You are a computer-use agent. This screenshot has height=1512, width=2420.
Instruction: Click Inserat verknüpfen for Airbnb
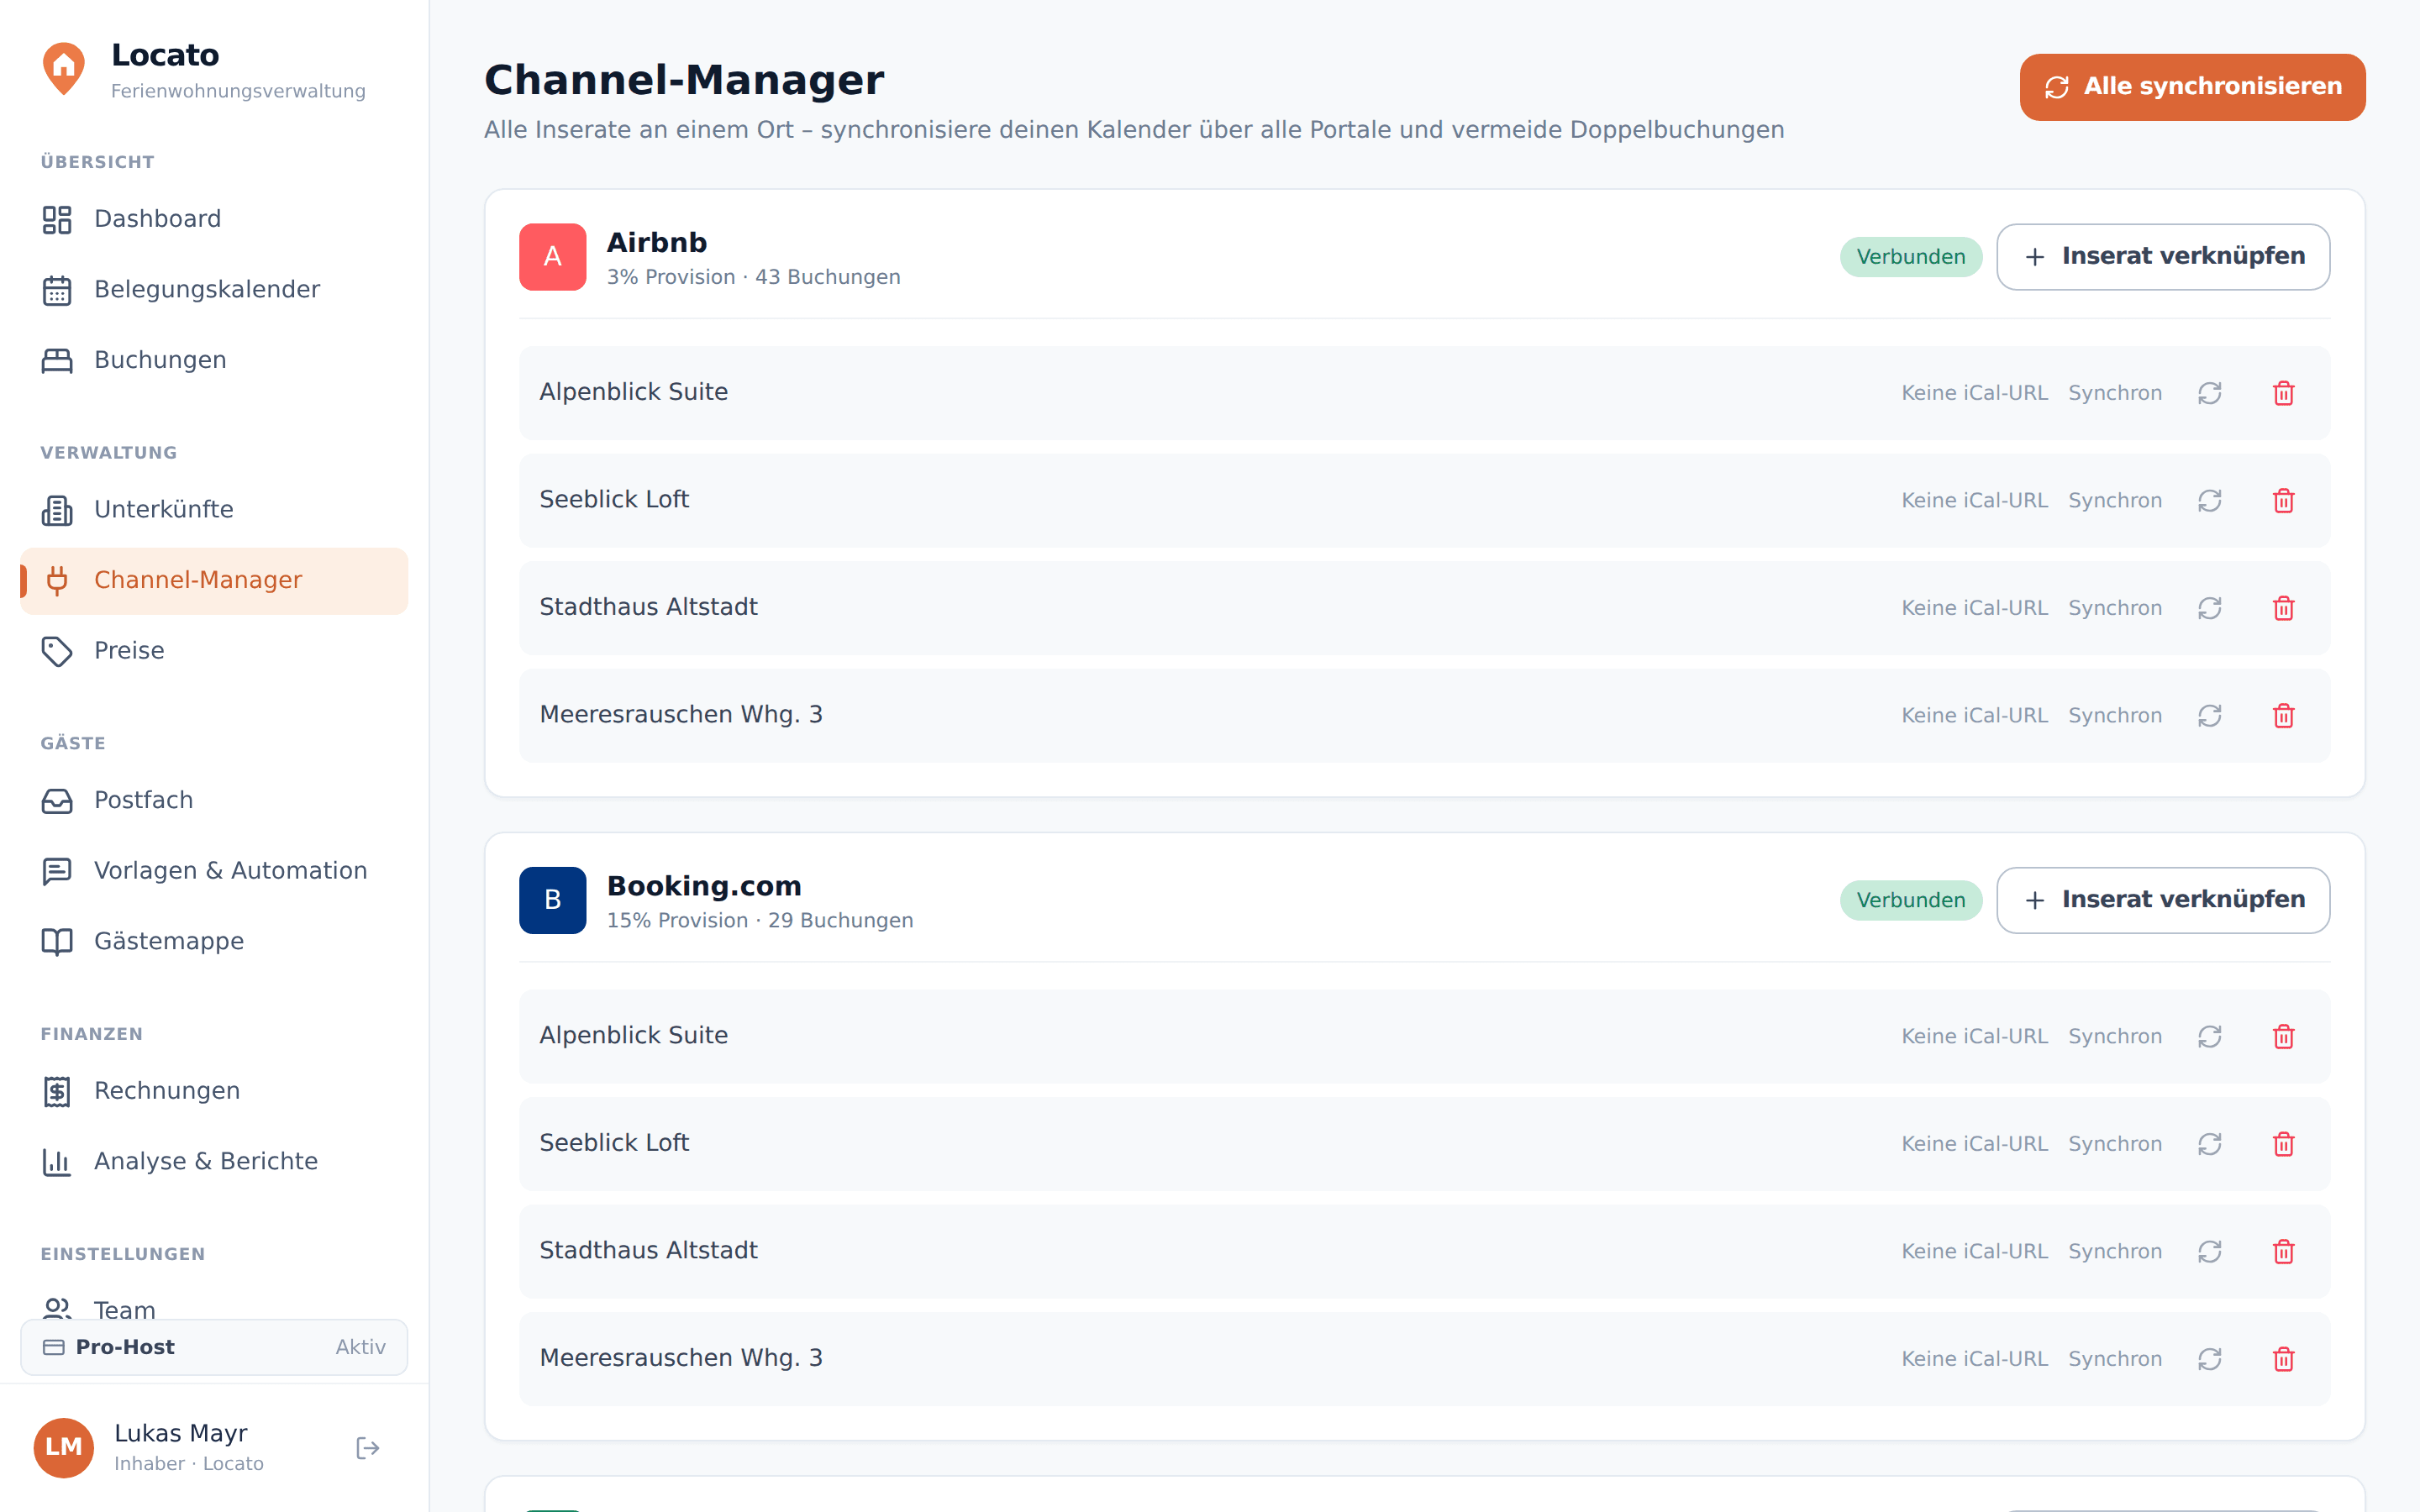2163,257
